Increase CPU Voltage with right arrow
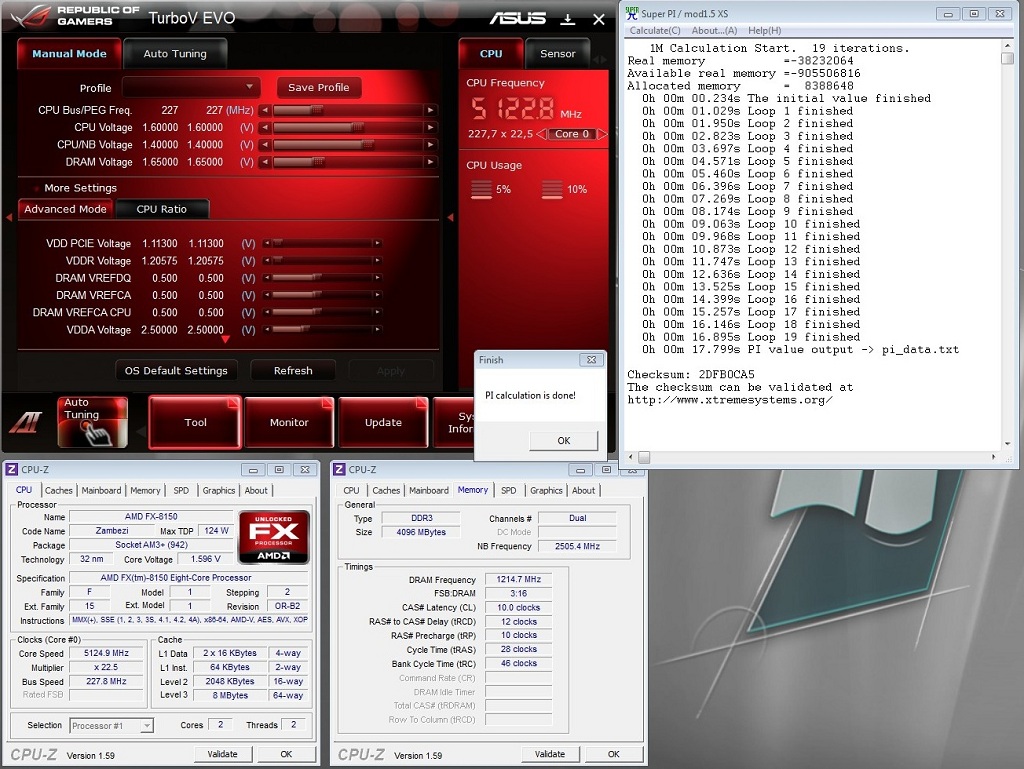This screenshot has width=1024, height=769. (x=430, y=127)
